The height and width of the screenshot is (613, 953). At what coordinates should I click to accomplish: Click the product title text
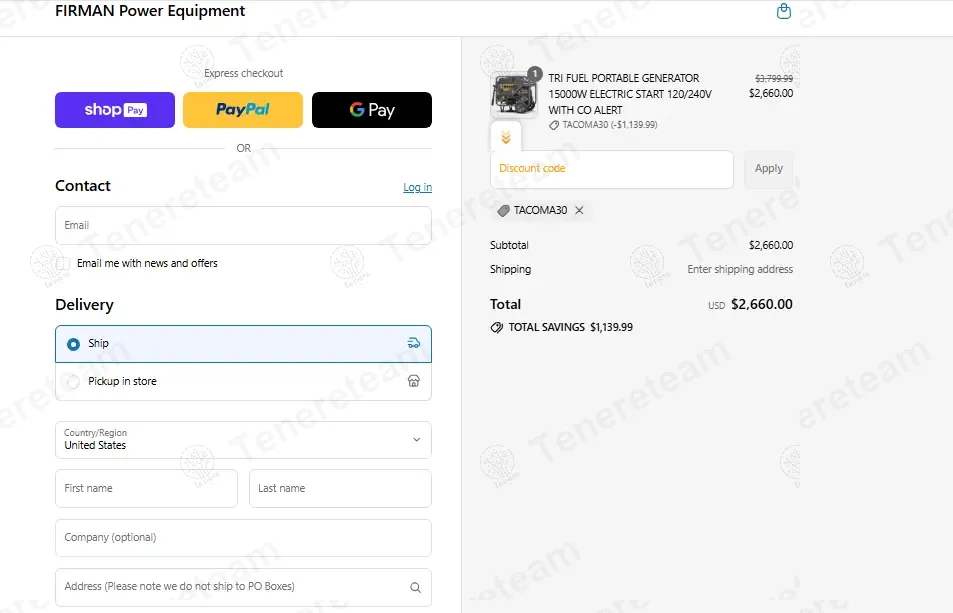click(x=630, y=94)
